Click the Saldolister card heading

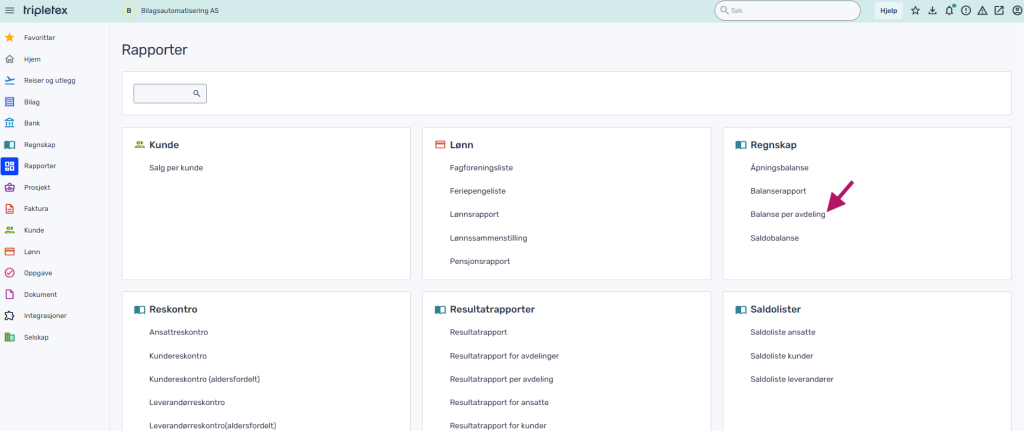(776, 310)
